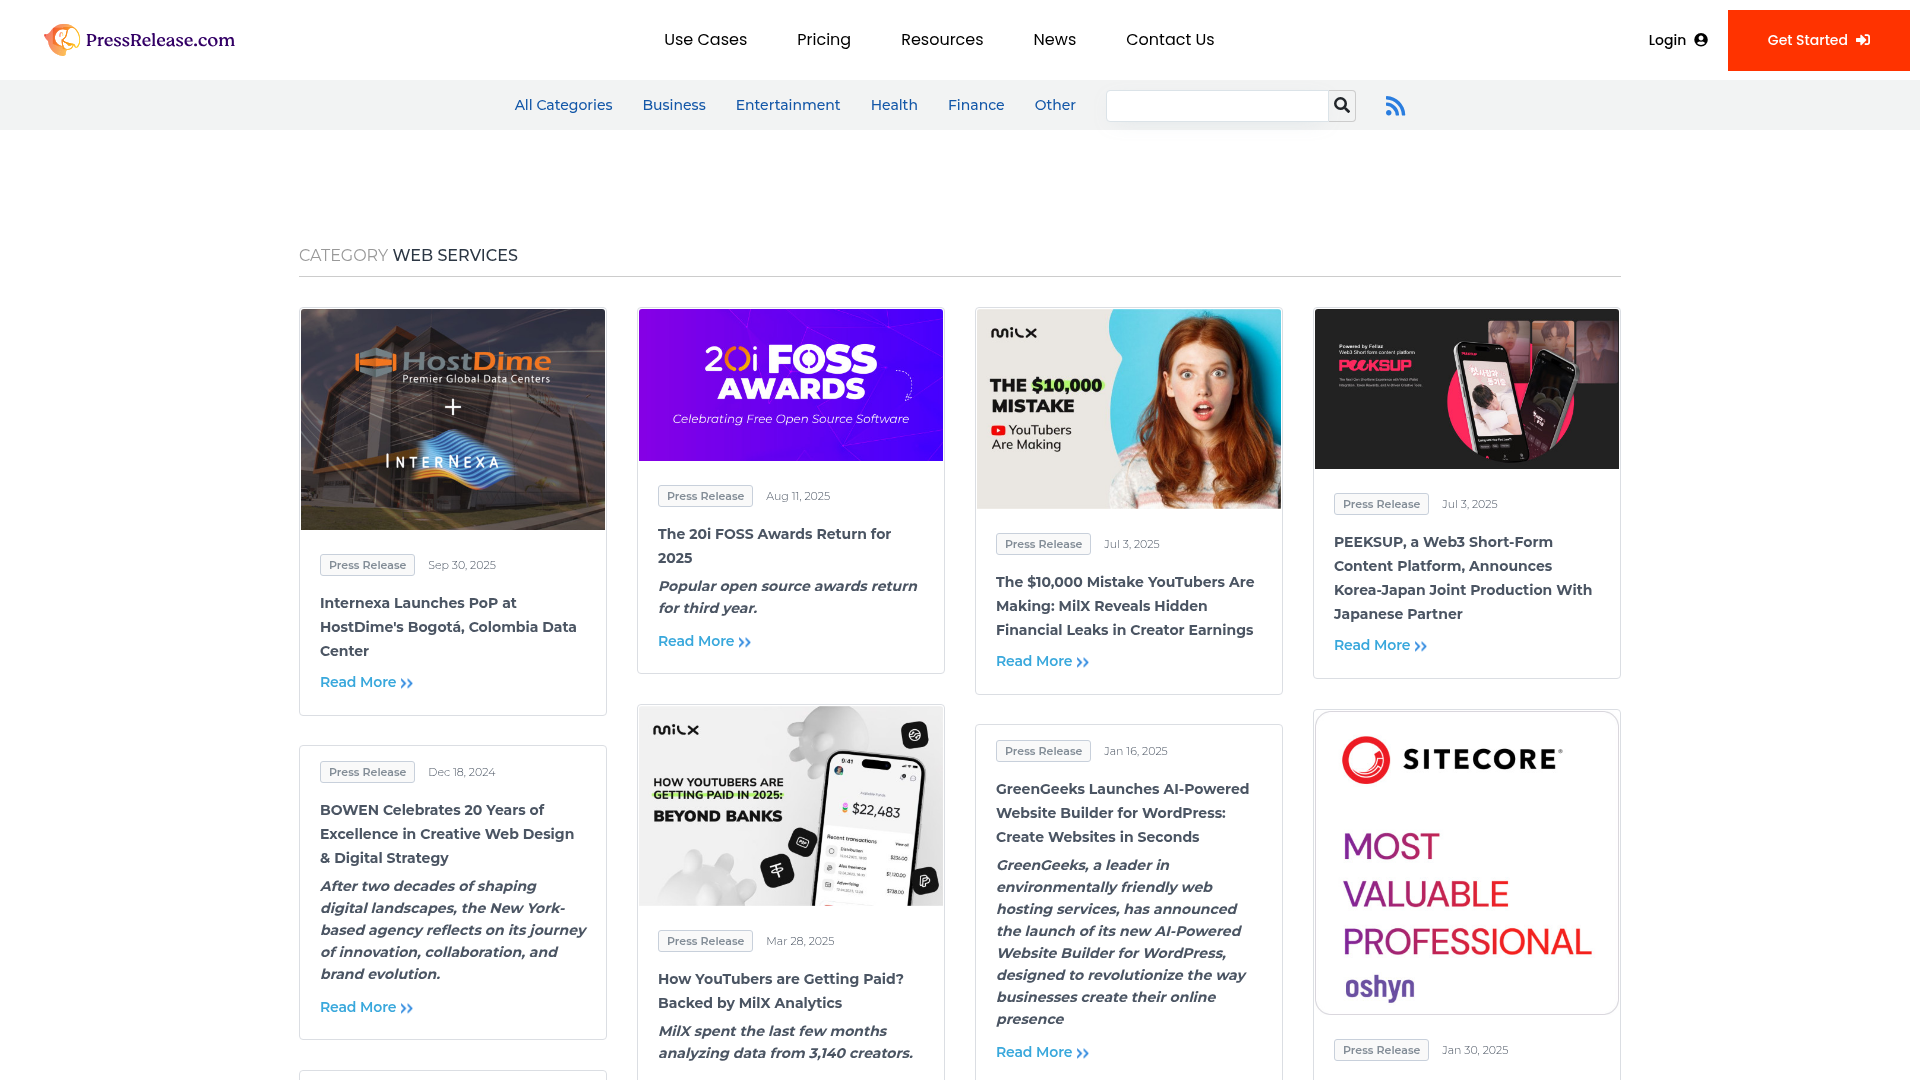Click the Login user icon
Image resolution: width=1920 pixels, height=1080 pixels.
pyautogui.click(x=1701, y=40)
